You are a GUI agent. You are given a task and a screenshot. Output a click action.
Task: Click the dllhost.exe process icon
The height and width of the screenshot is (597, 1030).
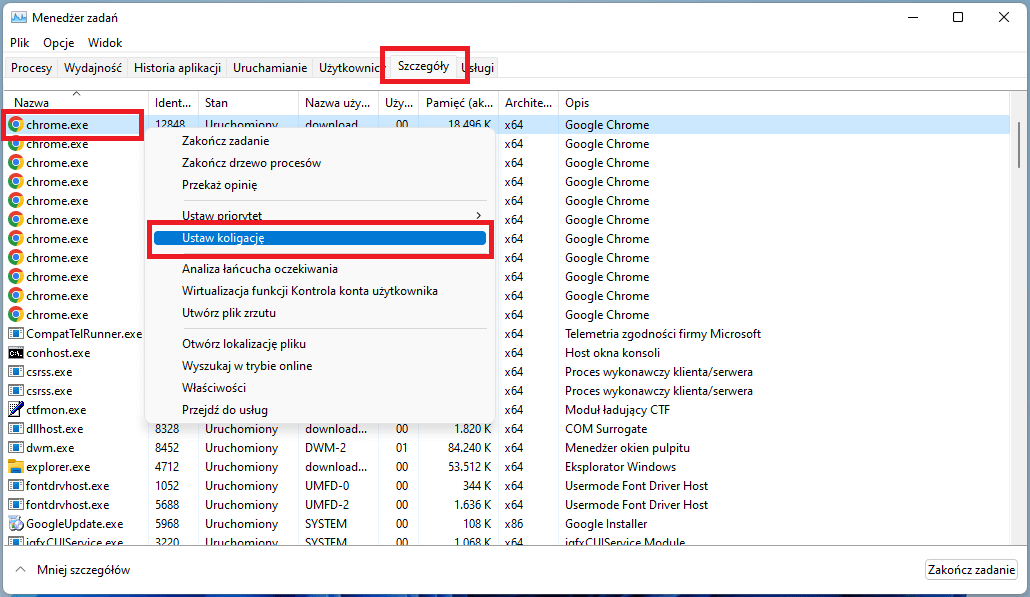[16, 429]
